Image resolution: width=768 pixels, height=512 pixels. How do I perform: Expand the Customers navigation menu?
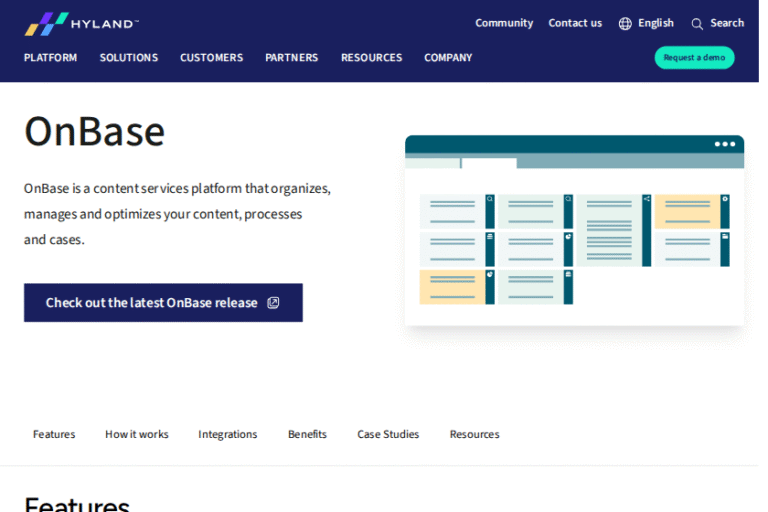tap(211, 58)
